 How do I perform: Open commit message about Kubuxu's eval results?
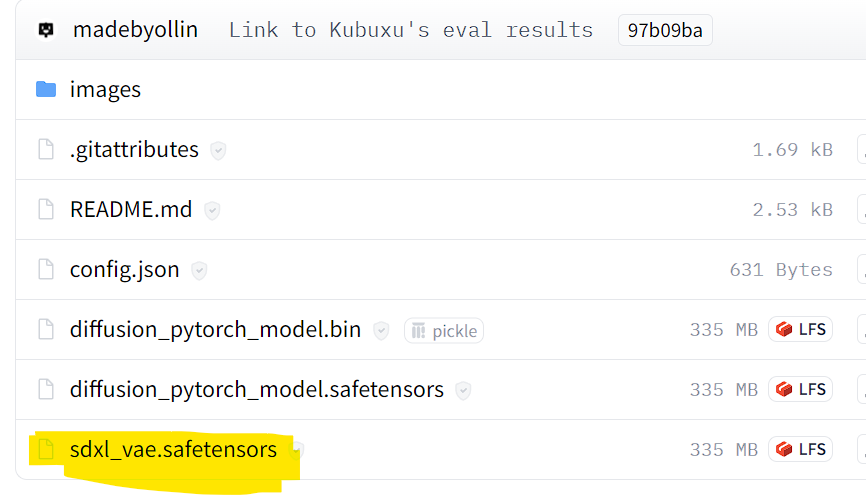click(410, 30)
